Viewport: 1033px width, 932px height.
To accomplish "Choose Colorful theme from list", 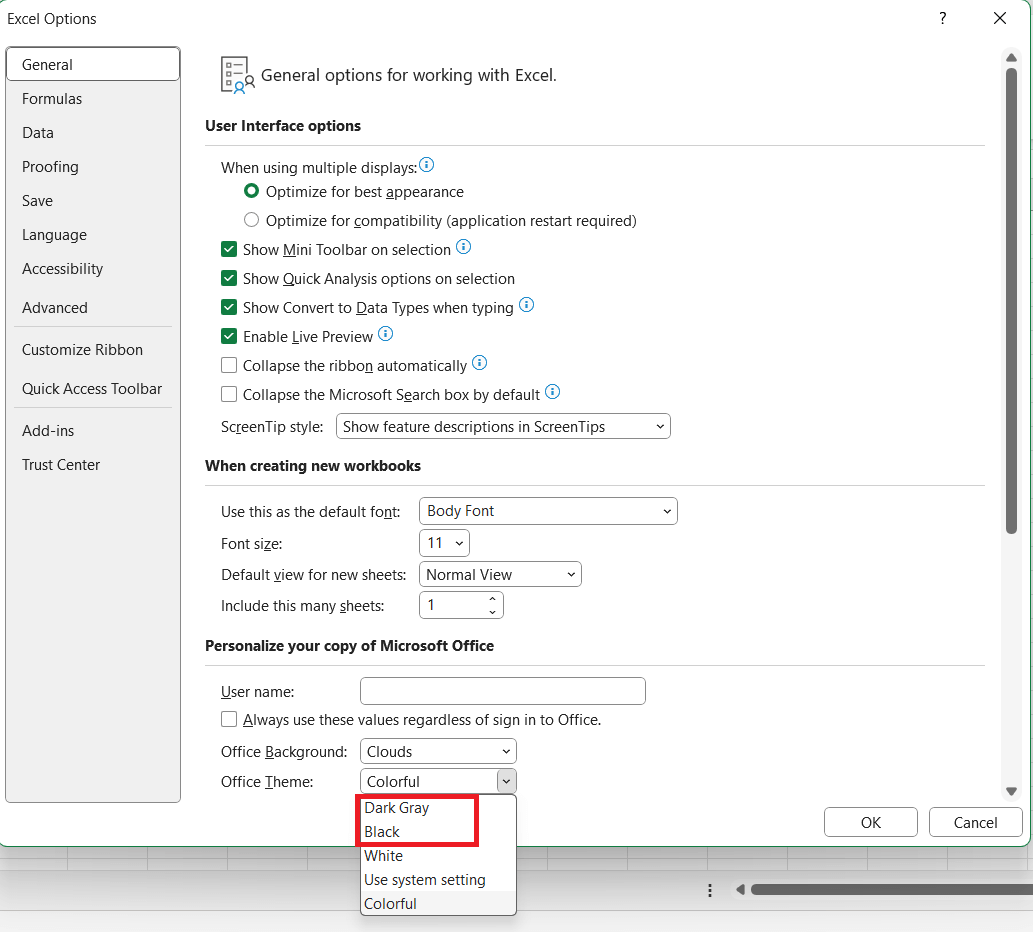I will [438, 904].
